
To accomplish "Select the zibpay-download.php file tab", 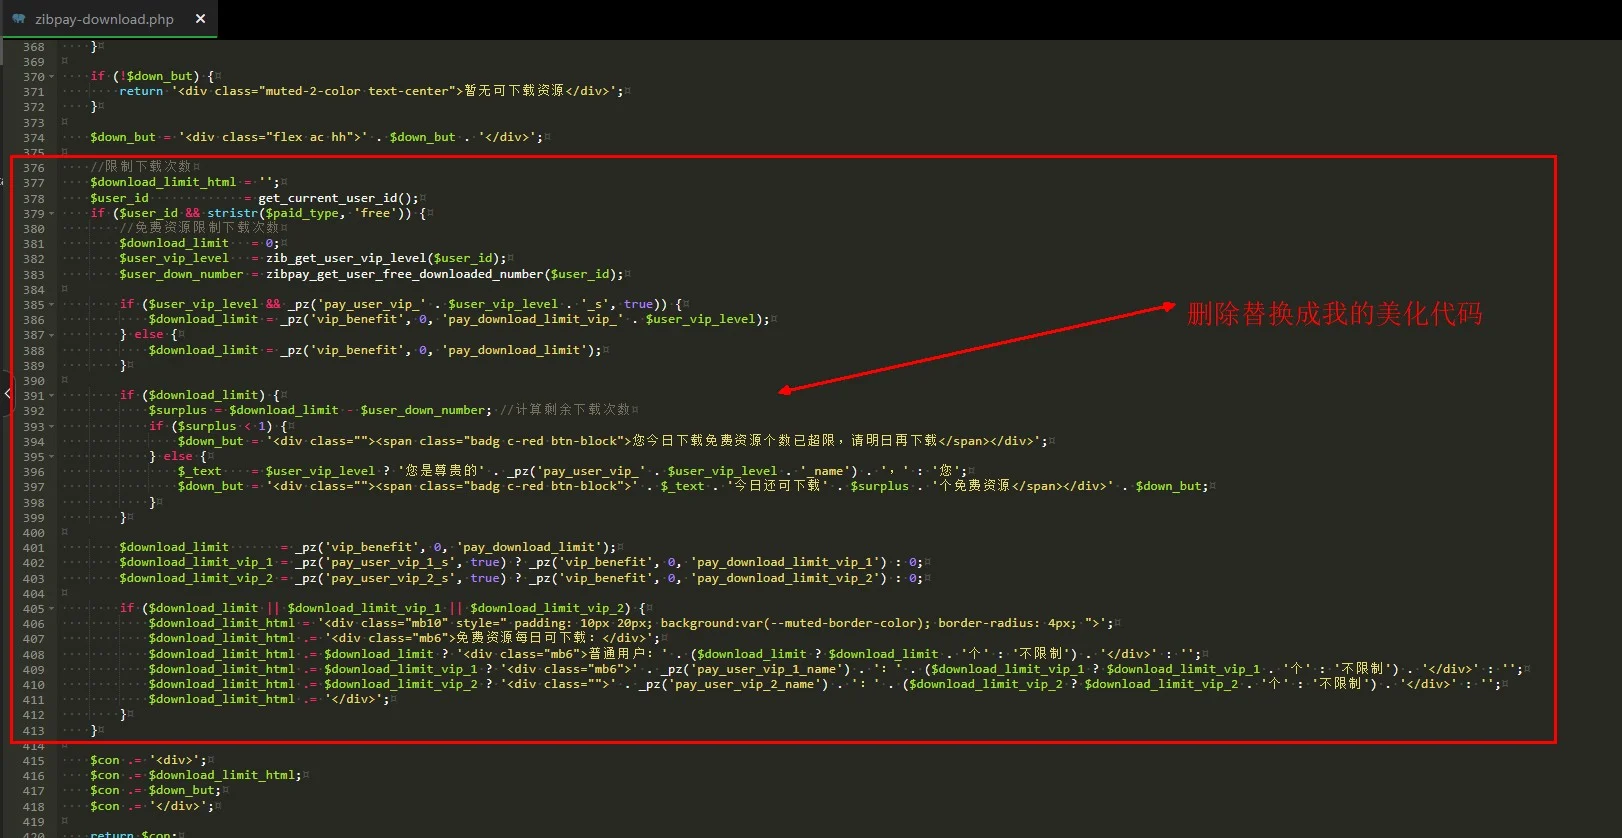I will click(x=104, y=19).
